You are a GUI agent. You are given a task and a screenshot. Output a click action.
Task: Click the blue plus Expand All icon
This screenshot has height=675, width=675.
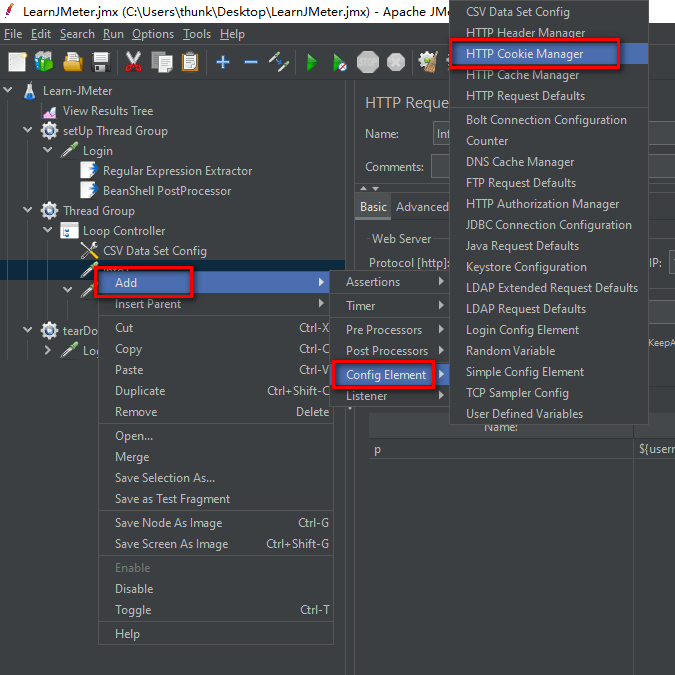click(x=223, y=62)
